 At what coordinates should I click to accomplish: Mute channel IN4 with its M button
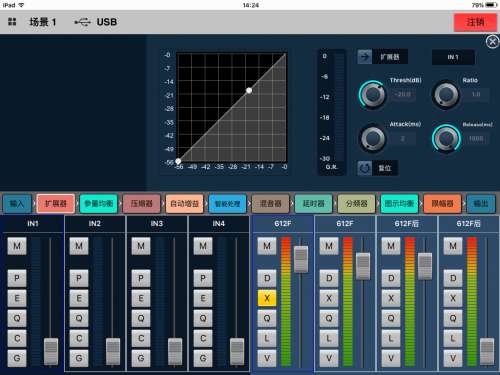click(x=203, y=246)
